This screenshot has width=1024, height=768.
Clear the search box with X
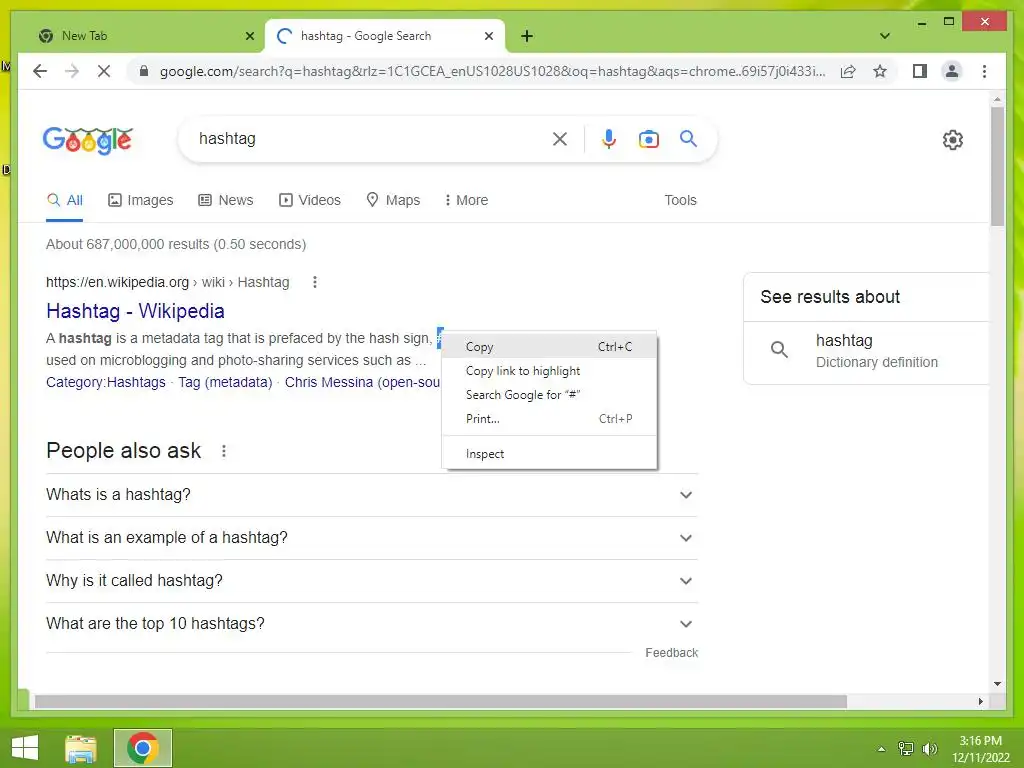tap(560, 138)
